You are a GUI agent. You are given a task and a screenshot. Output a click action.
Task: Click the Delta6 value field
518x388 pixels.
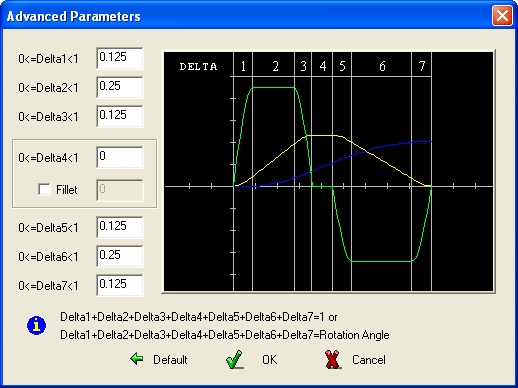coord(120,256)
